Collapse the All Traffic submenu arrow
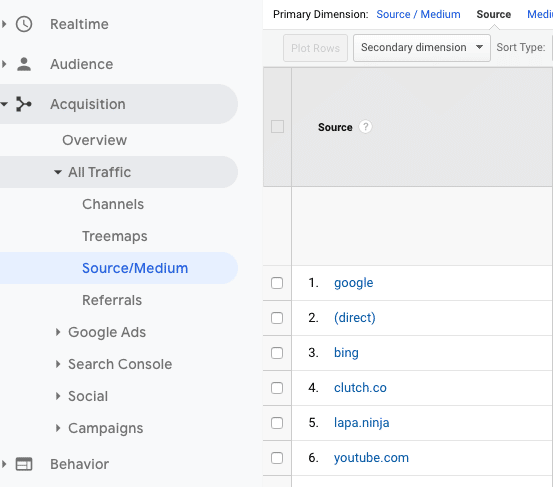The width and height of the screenshot is (553, 487). (x=58, y=172)
